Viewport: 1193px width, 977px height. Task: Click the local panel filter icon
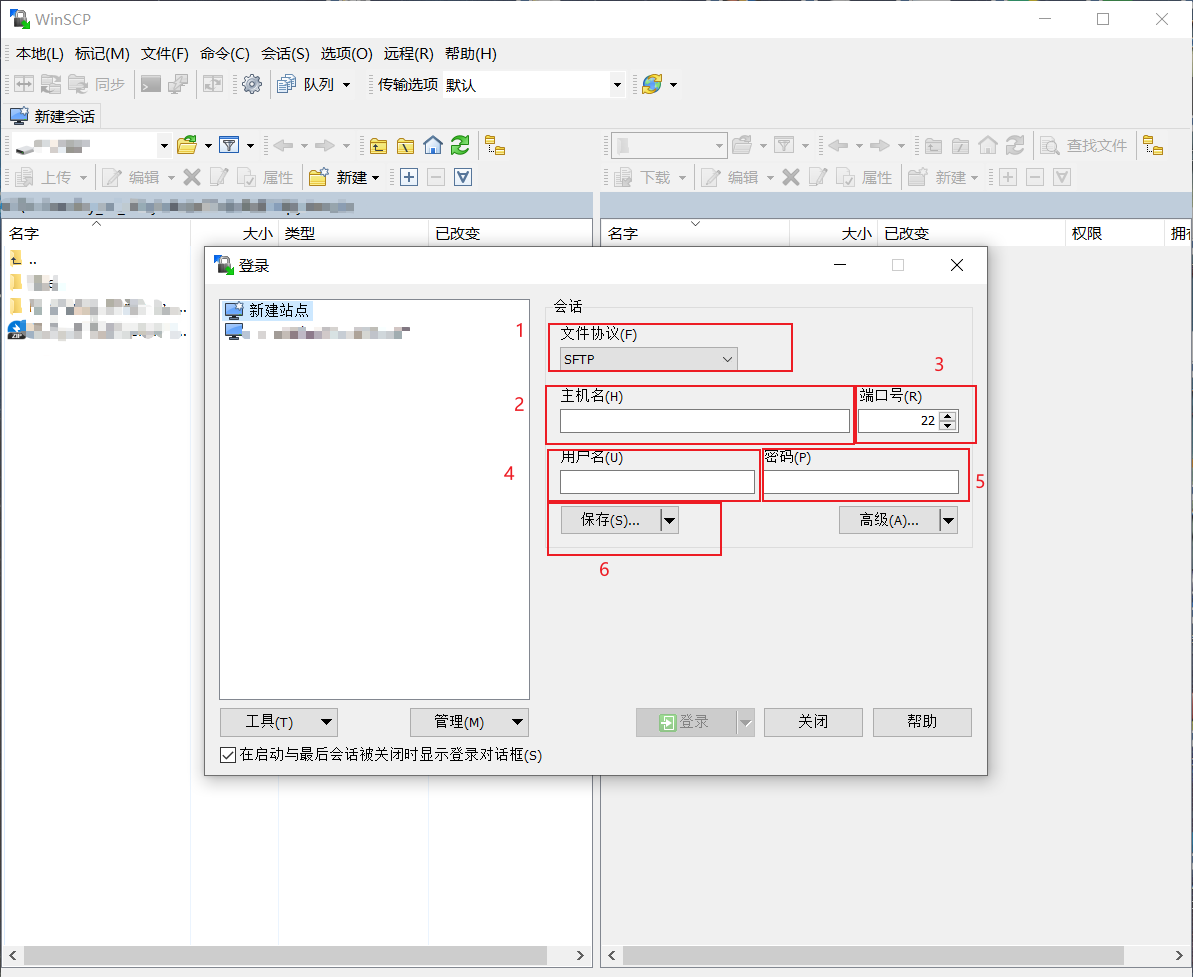229,145
